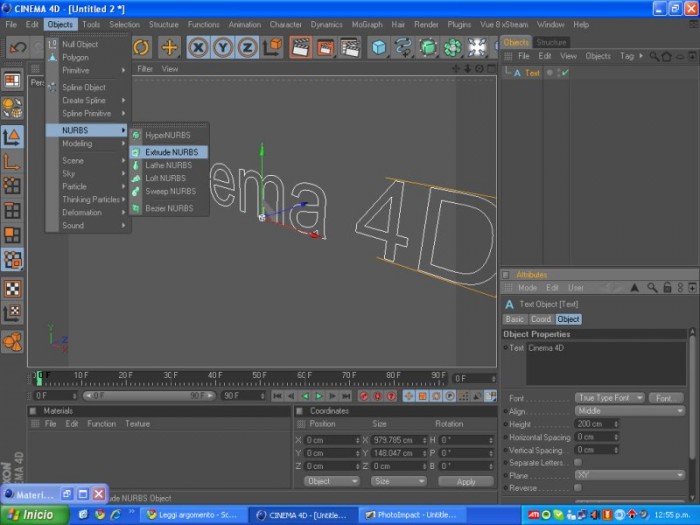Switch to Coord tab in Attributes
This screenshot has height=525, width=700.
tap(541, 319)
